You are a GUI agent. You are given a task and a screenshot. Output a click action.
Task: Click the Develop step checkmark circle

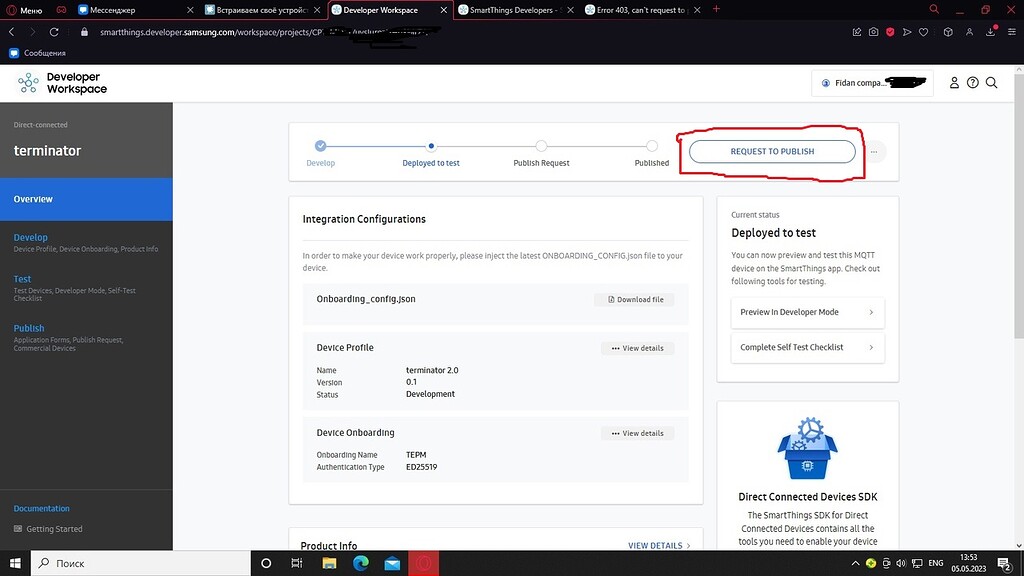pos(320,144)
